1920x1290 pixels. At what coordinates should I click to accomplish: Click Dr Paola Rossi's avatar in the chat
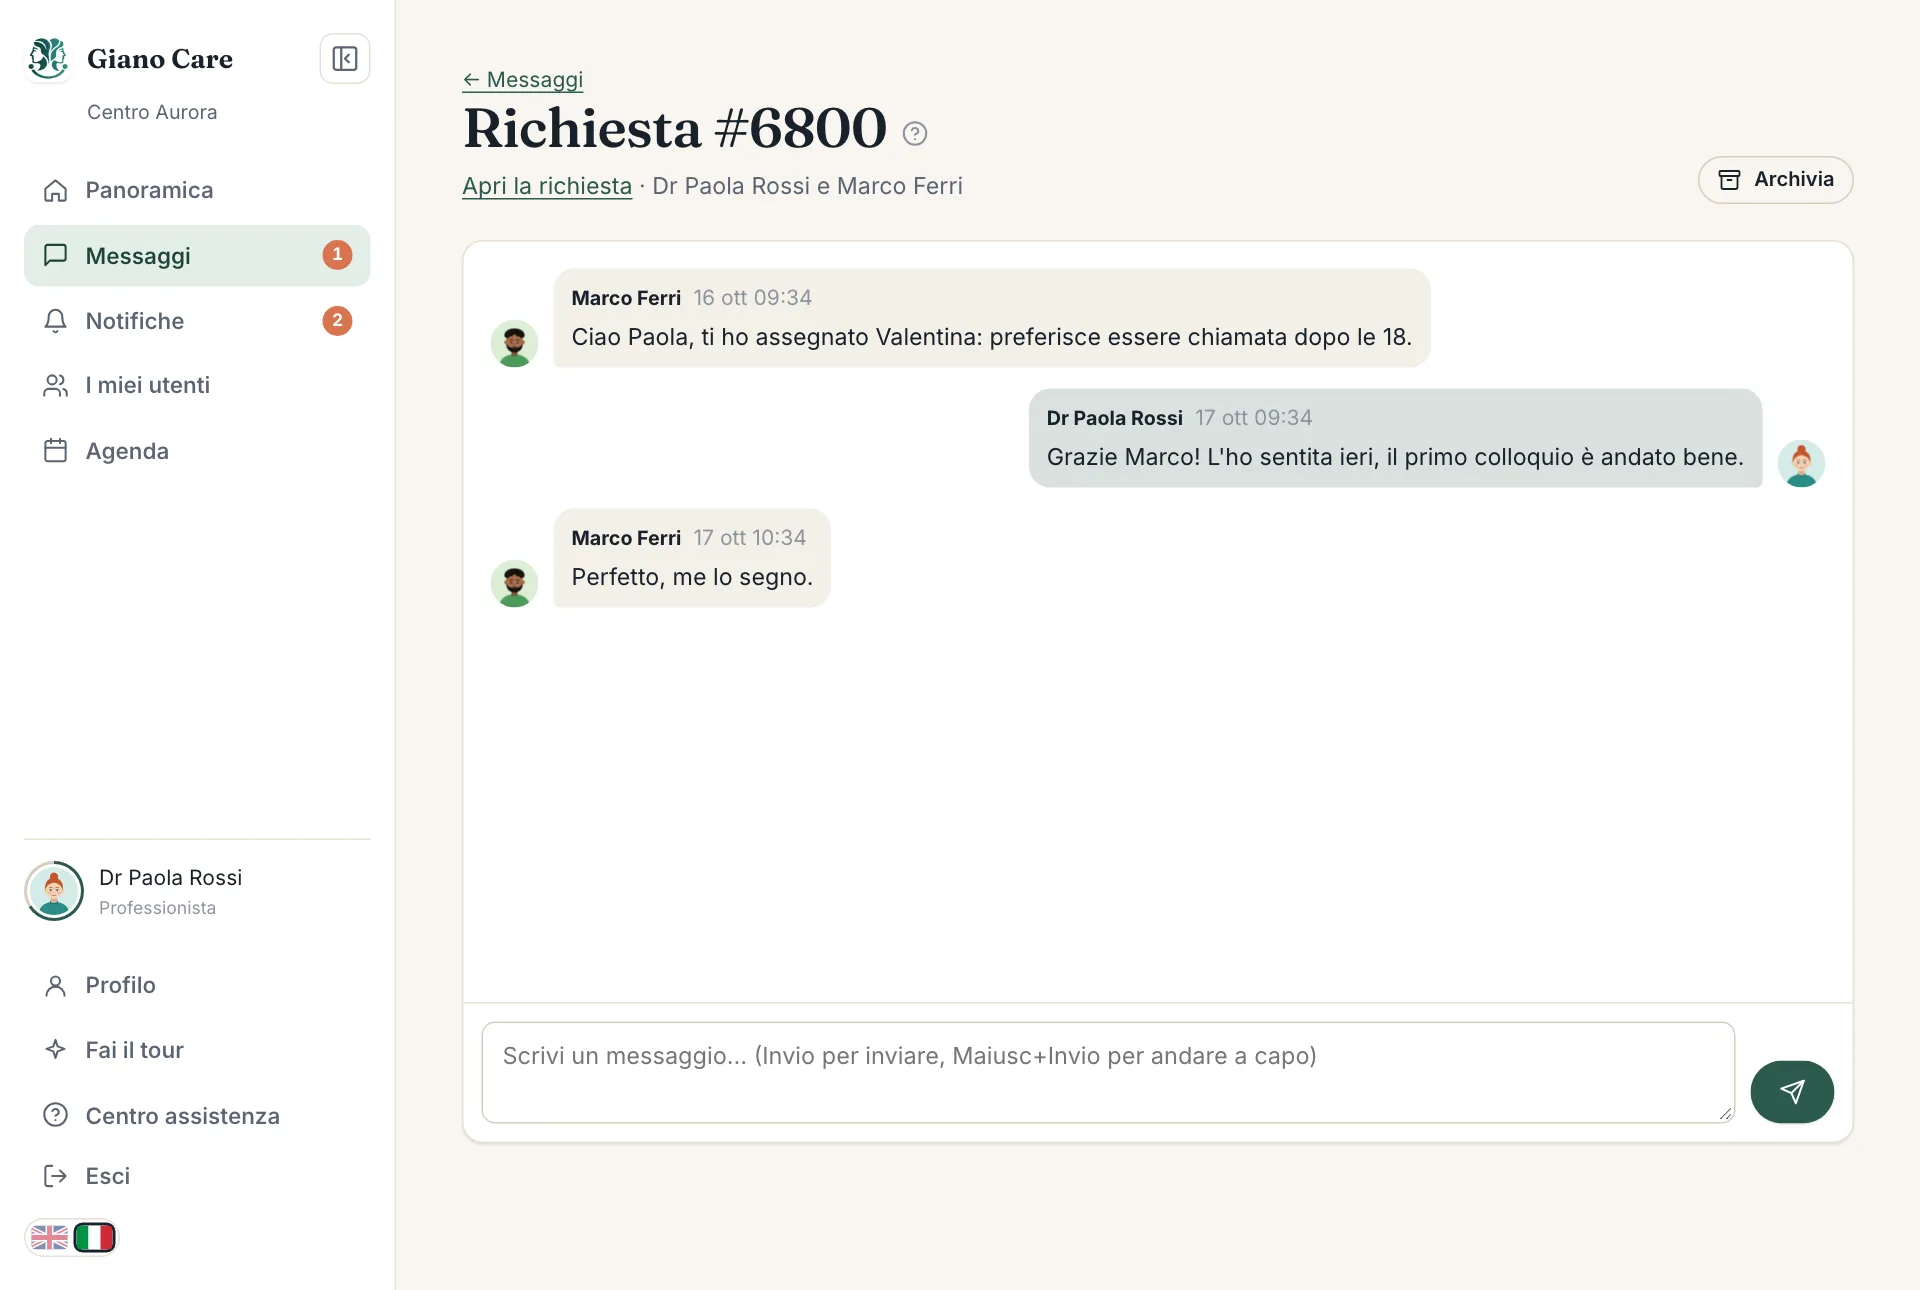[x=1801, y=463]
